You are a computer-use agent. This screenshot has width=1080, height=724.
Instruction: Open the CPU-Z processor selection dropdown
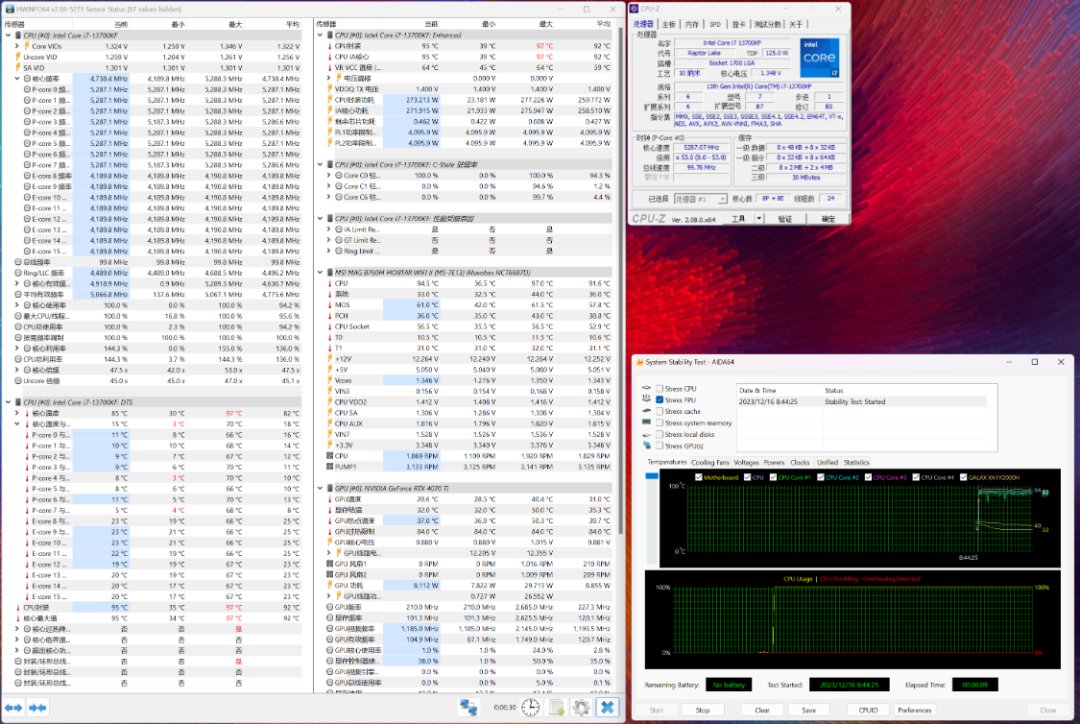coord(700,199)
